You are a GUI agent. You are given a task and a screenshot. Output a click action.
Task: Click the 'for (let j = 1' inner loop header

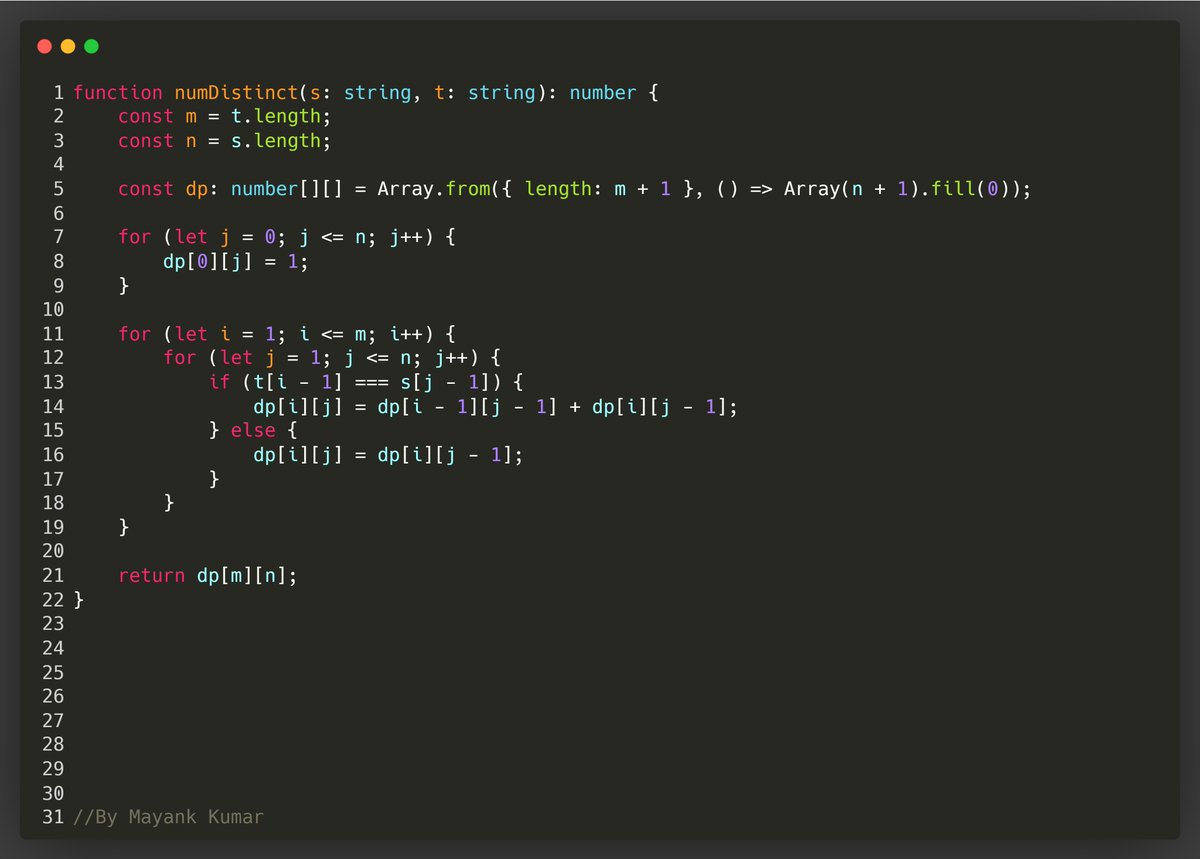(x=331, y=358)
